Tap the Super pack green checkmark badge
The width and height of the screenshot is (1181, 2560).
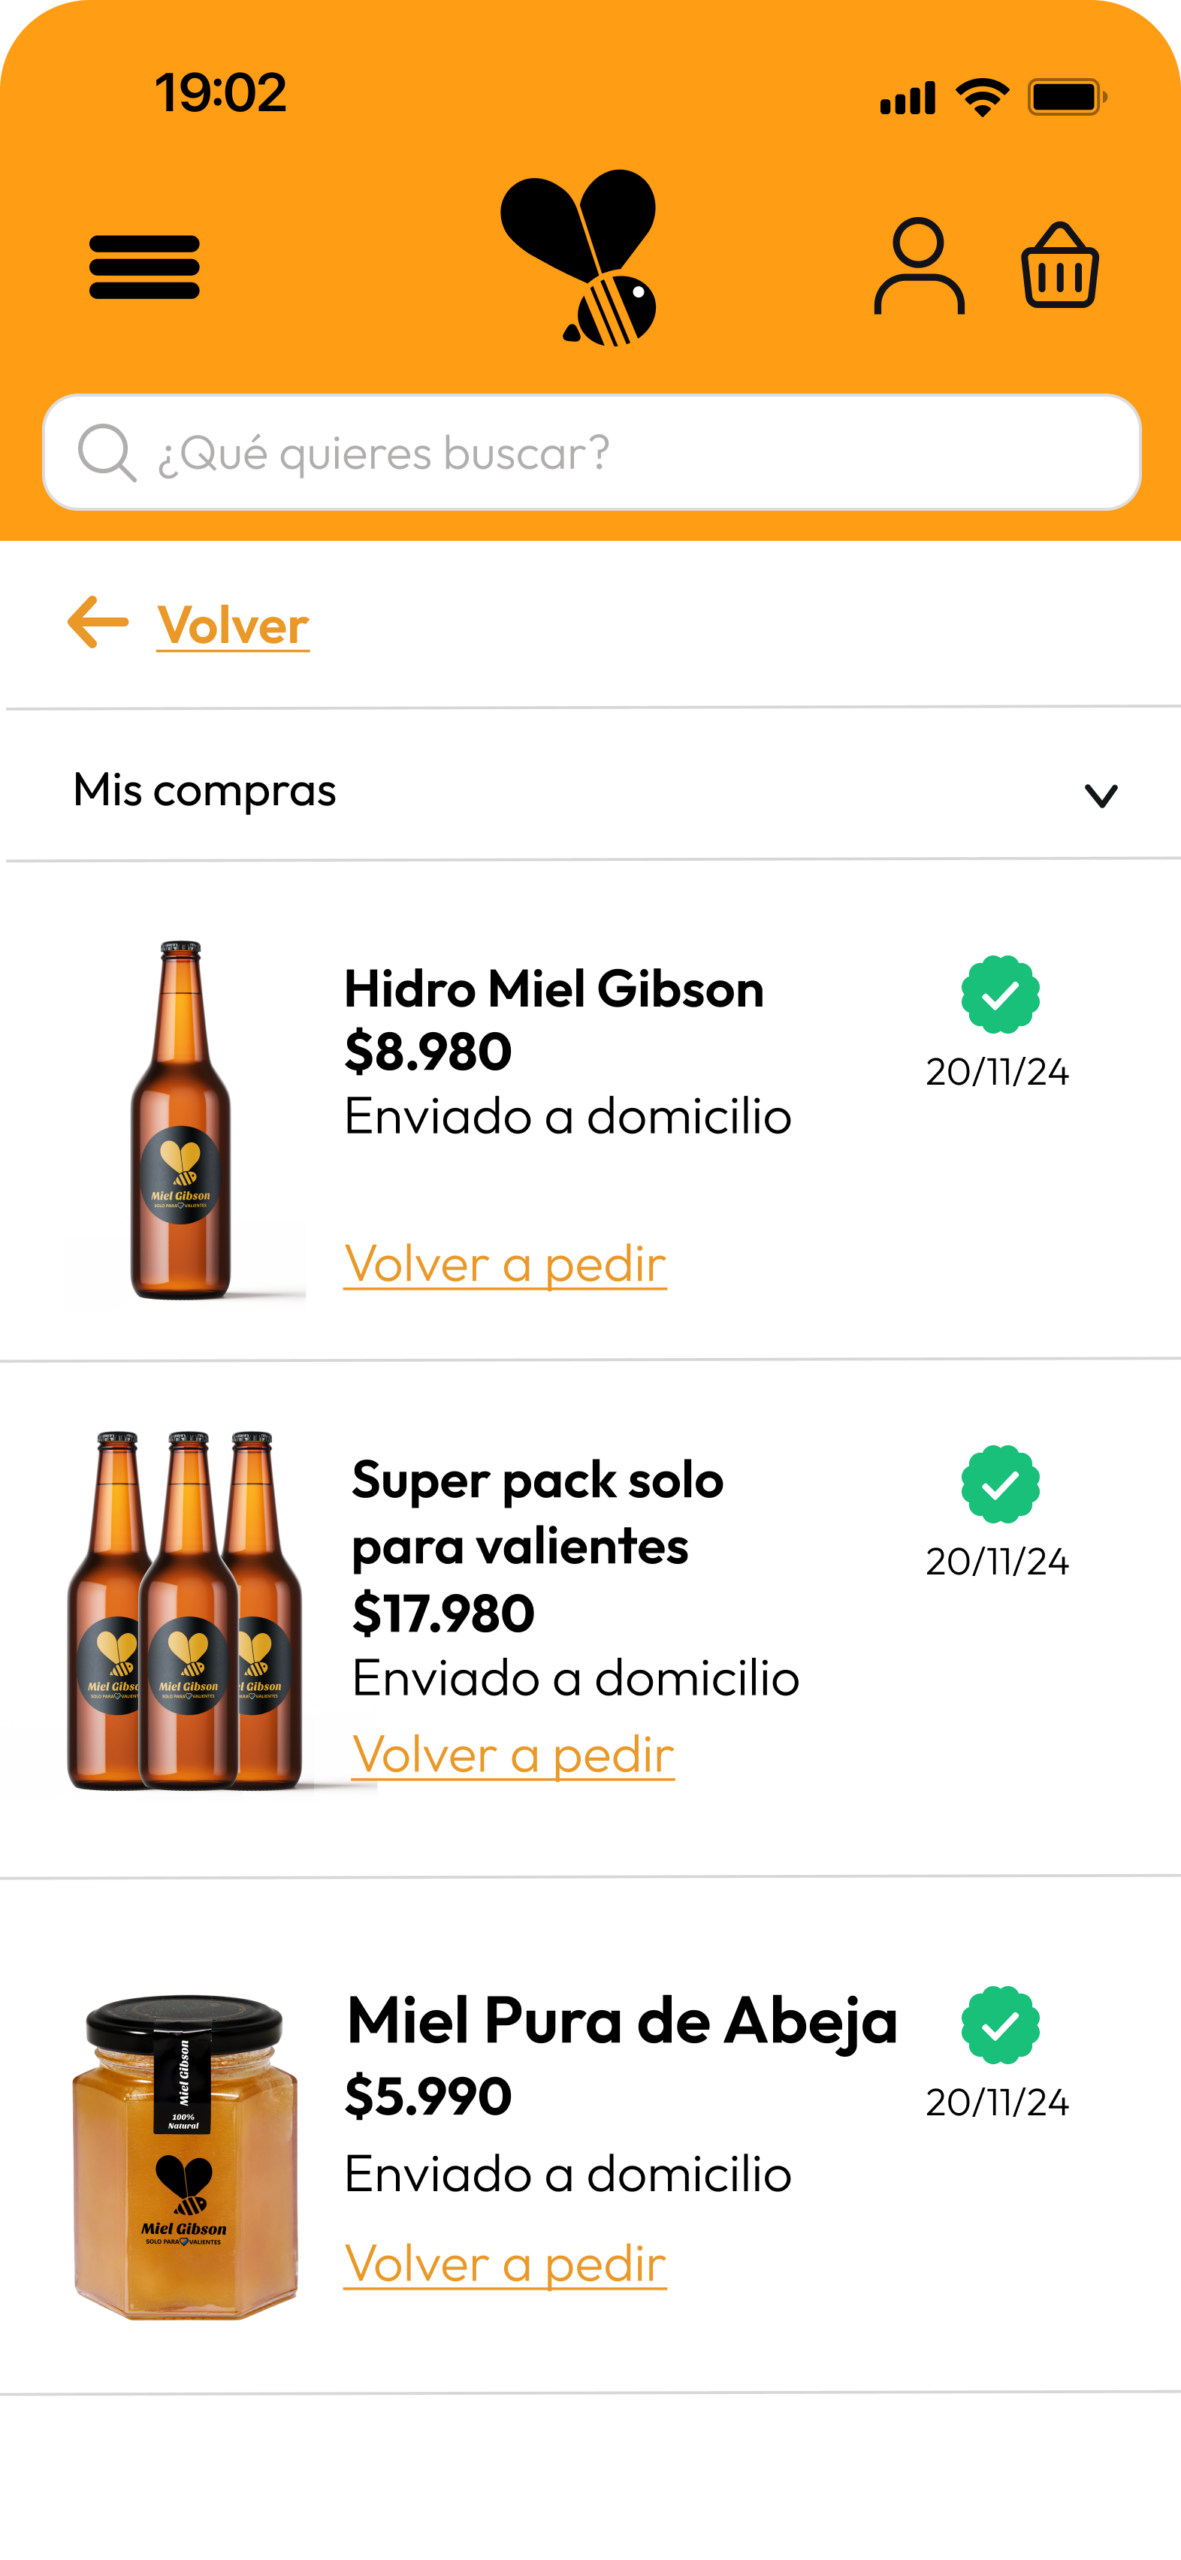click(1000, 1484)
